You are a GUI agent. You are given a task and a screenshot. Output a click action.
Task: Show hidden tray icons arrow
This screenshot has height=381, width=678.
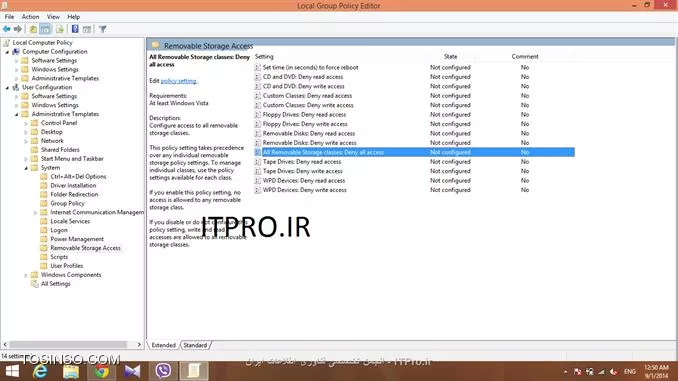566,371
